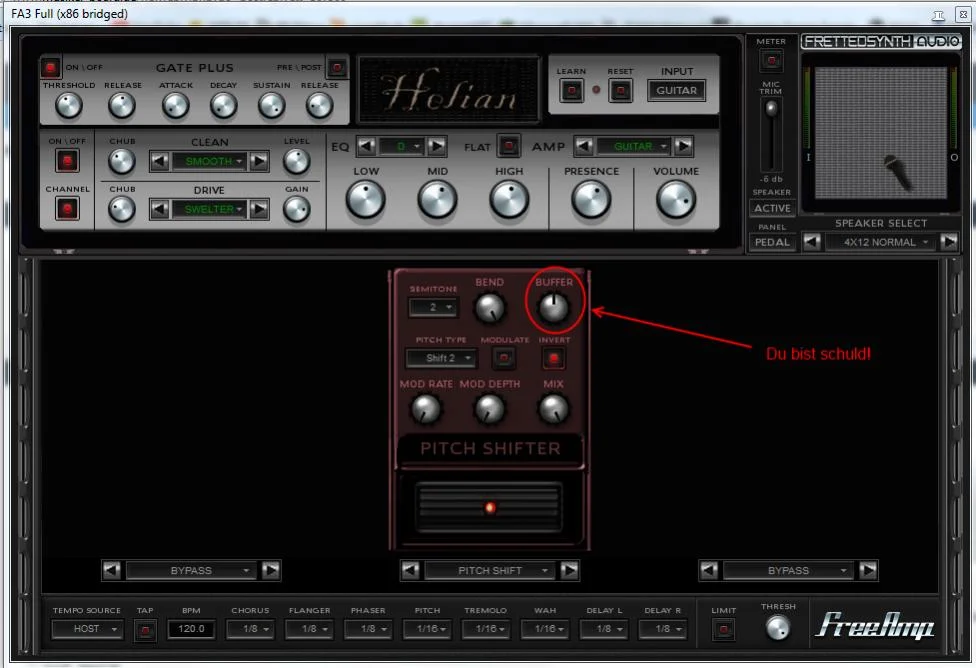Click the amp CHANNEL switch button

pyautogui.click(x=67, y=209)
